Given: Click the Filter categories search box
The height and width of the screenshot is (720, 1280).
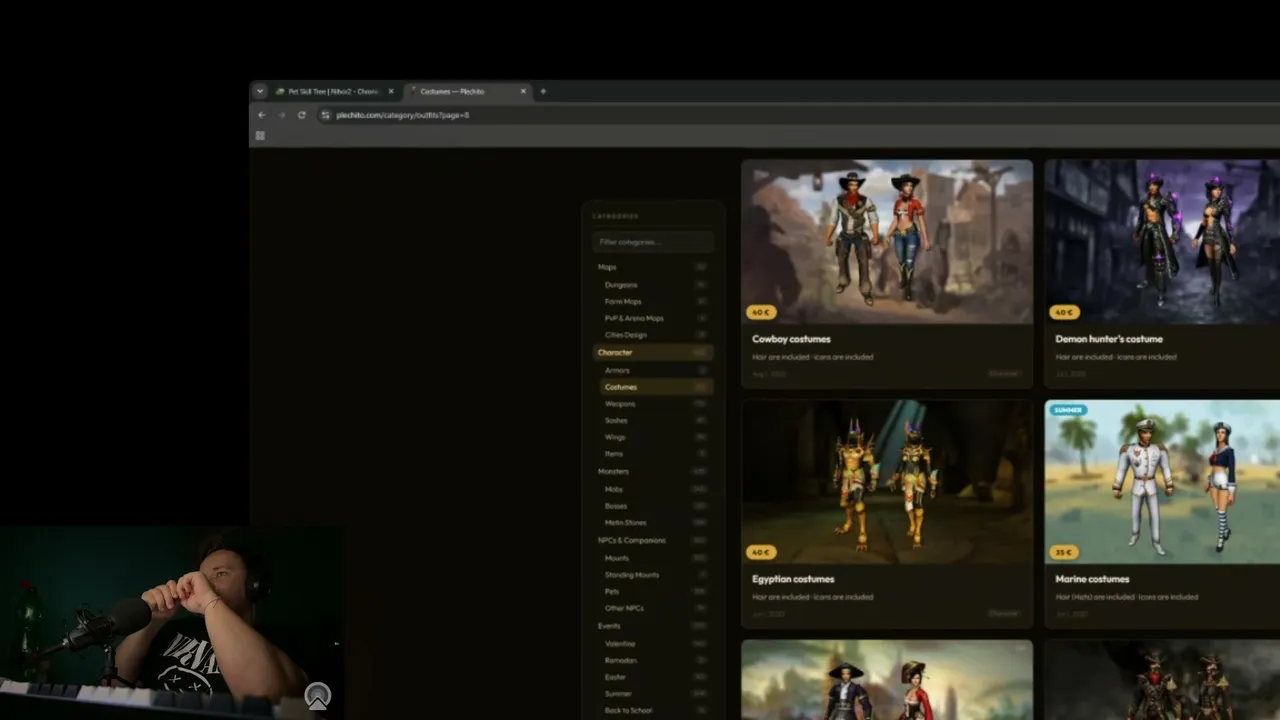Looking at the screenshot, I should tap(653, 242).
